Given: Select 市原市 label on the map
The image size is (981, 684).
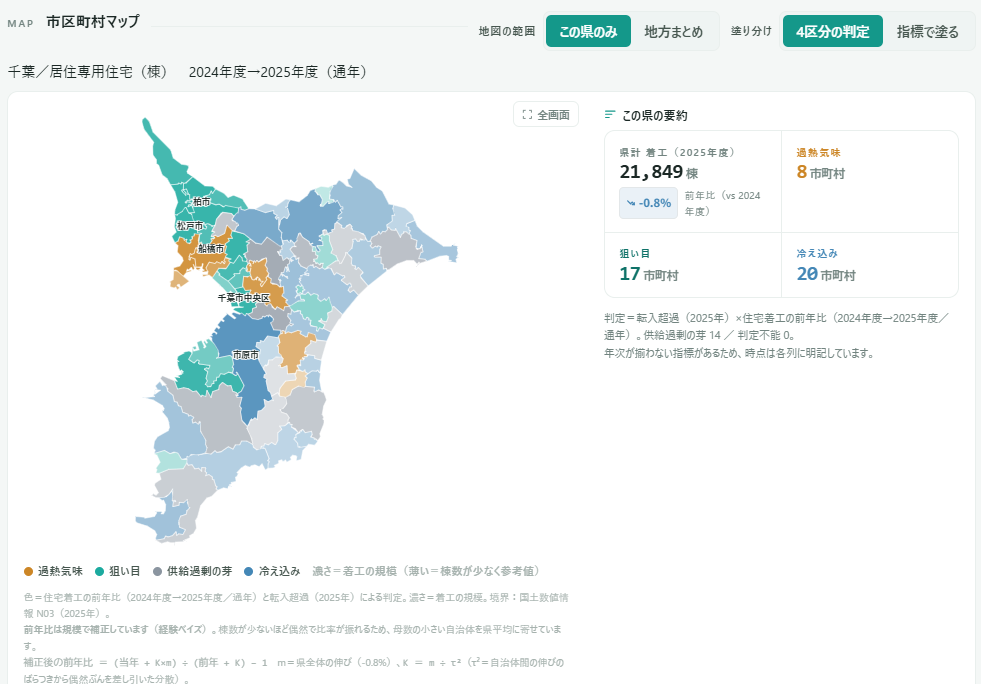Looking at the screenshot, I should [x=246, y=355].
